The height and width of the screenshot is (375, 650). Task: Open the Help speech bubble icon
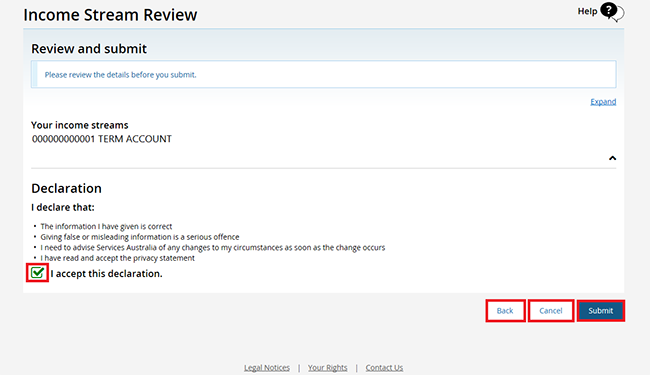(x=612, y=12)
